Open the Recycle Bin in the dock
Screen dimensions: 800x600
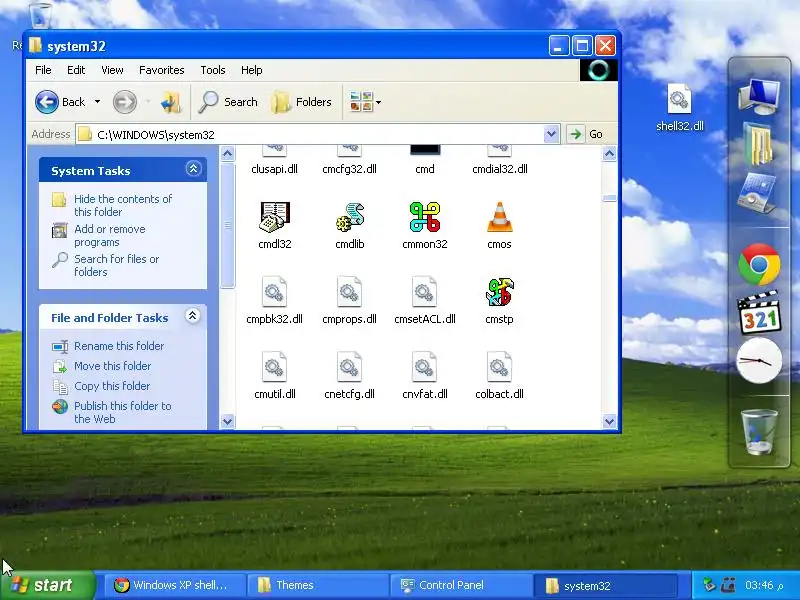(x=759, y=432)
